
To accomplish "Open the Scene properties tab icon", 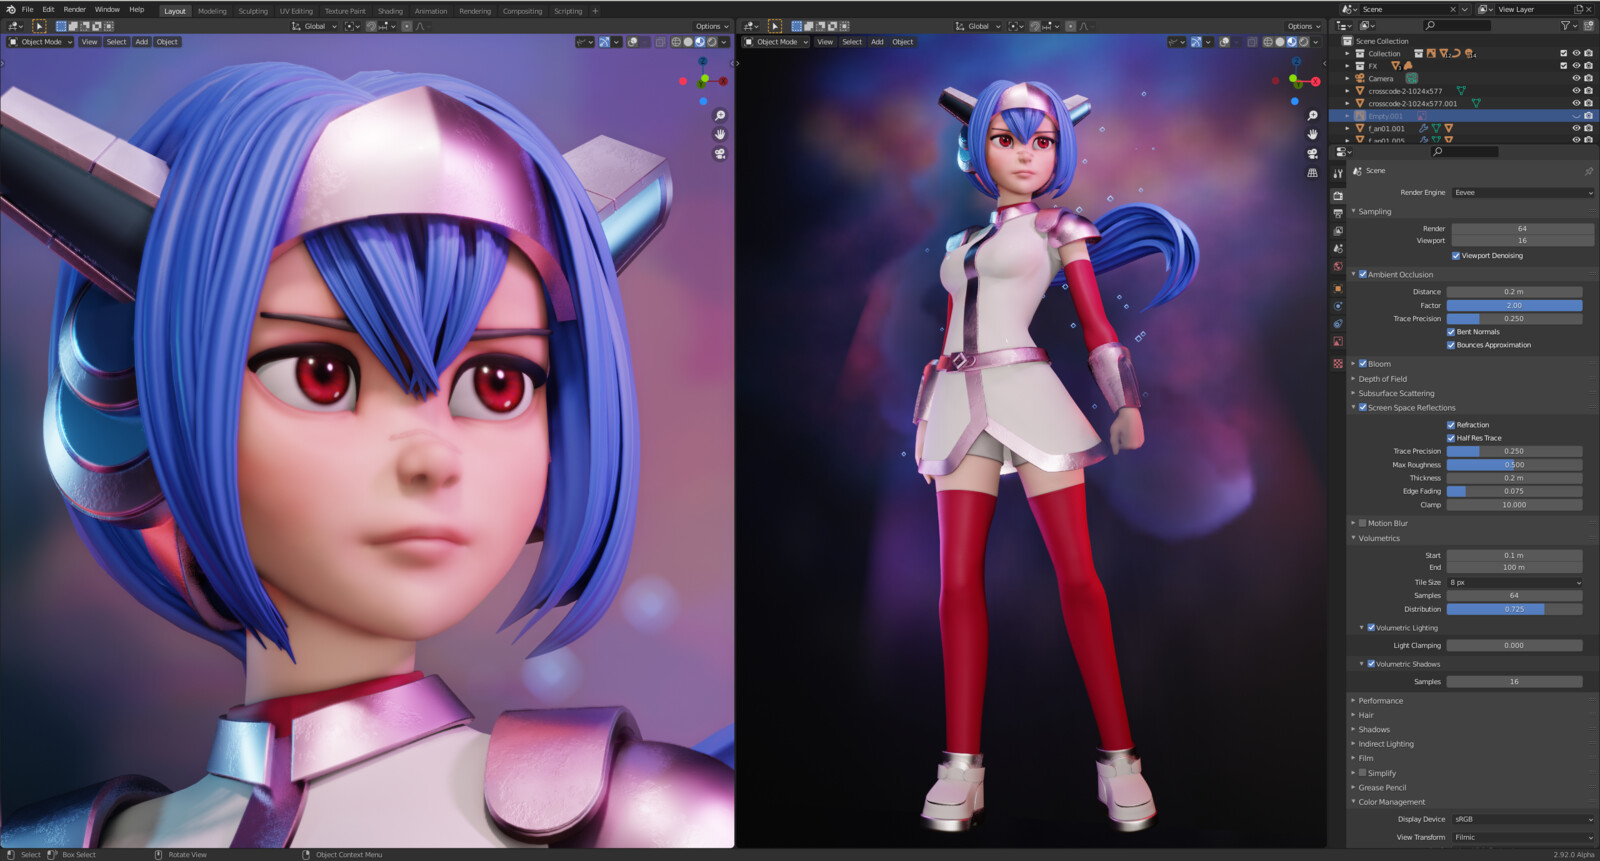I will point(1338,249).
